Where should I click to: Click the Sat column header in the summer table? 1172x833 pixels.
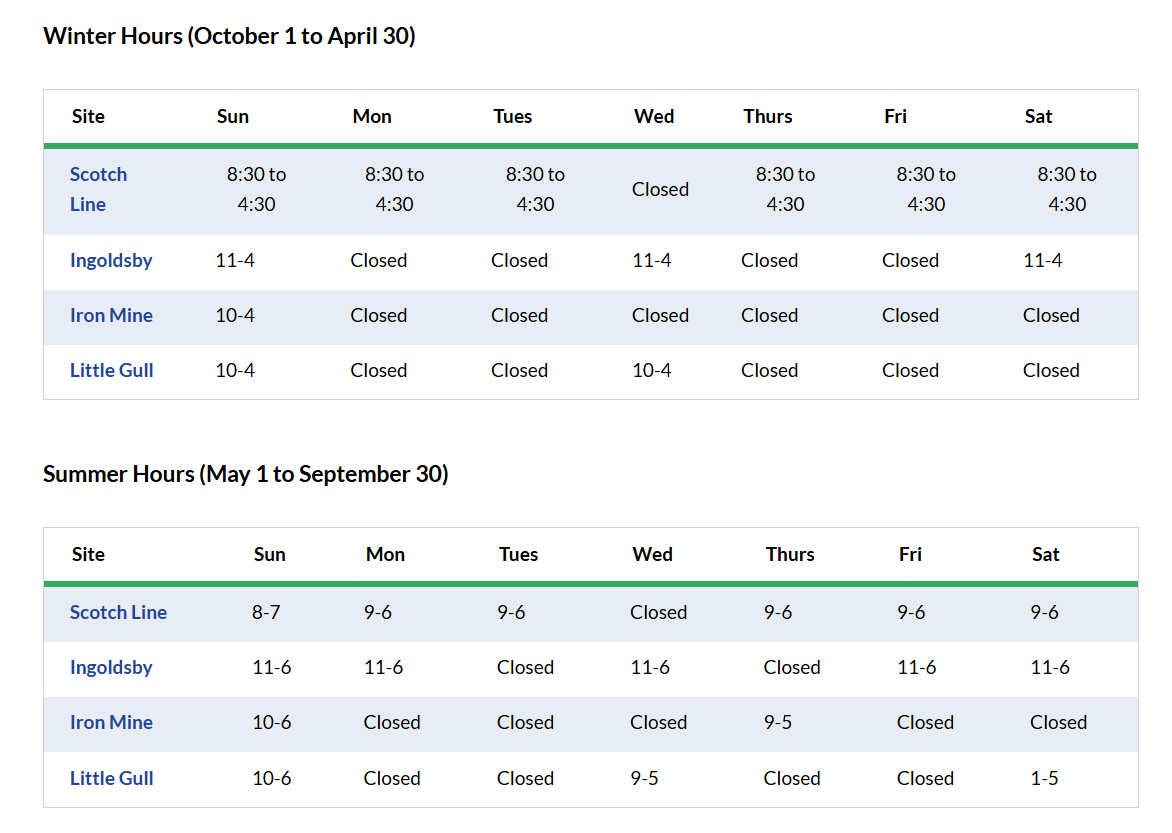[x=1045, y=555]
